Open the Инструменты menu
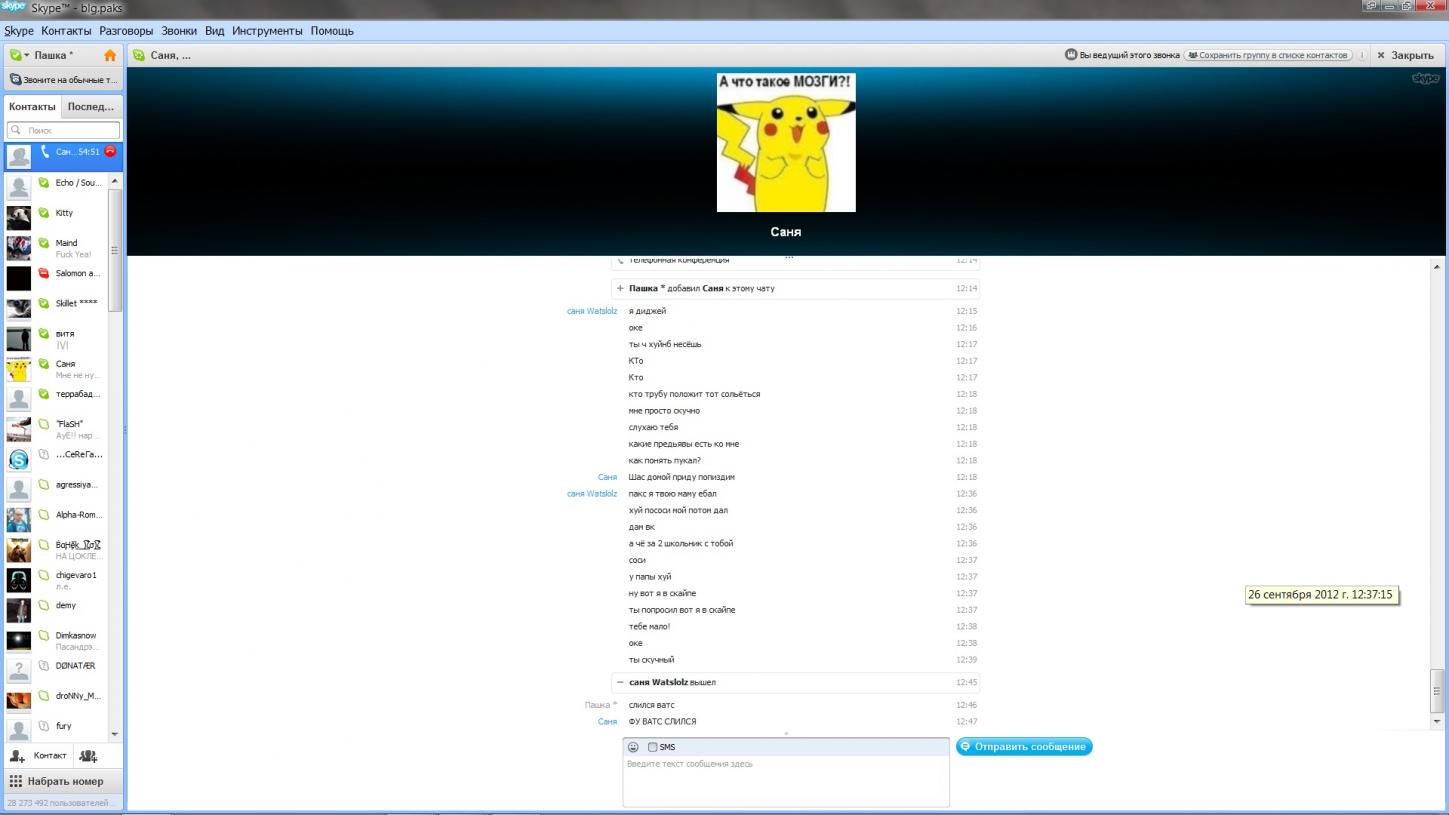Image resolution: width=1449 pixels, height=815 pixels. [x=268, y=31]
